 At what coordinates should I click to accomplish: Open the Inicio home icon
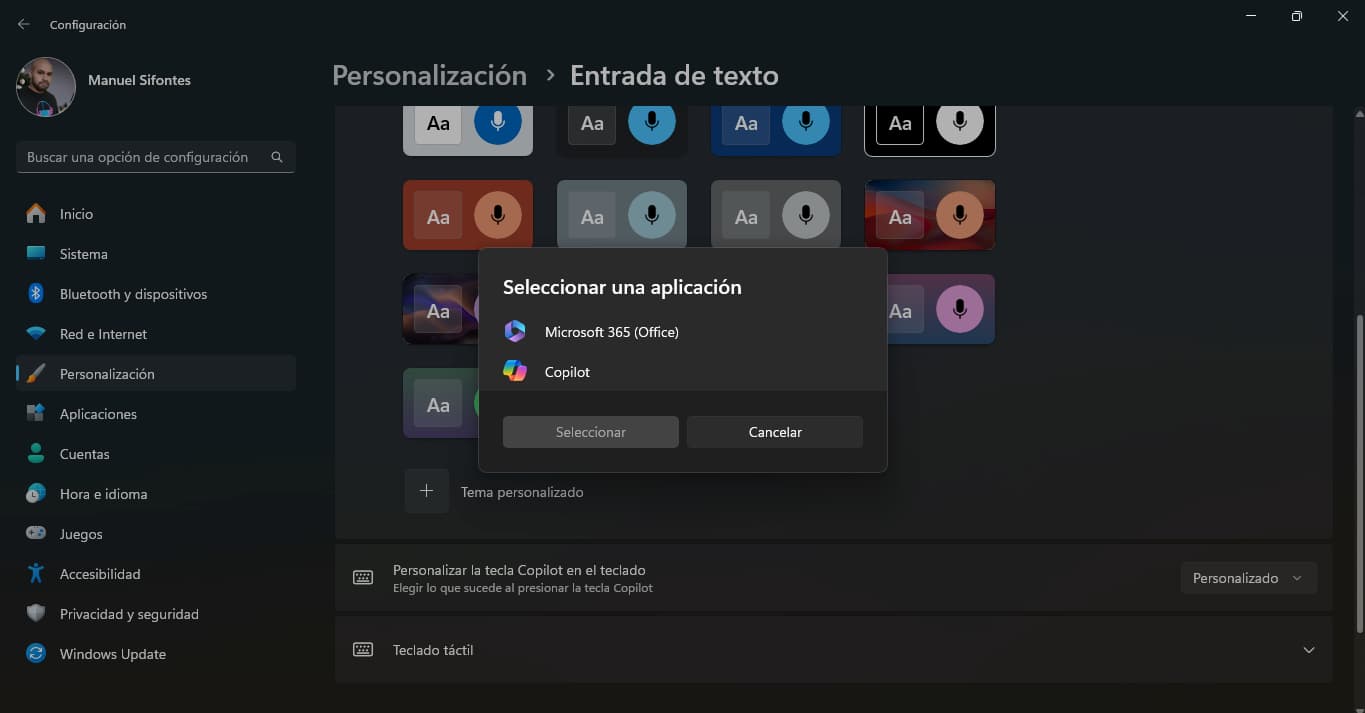36,214
